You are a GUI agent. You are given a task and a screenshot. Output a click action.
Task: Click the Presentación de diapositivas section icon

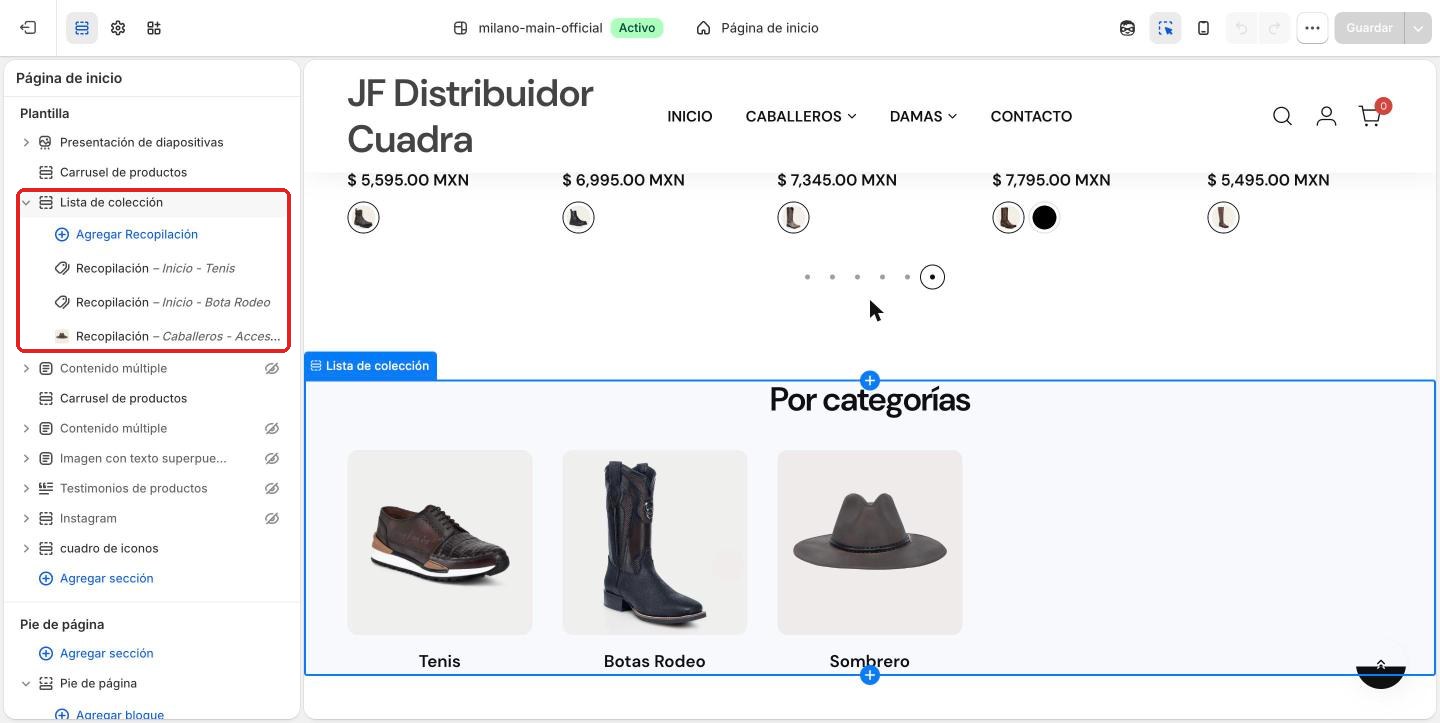tap(45, 142)
